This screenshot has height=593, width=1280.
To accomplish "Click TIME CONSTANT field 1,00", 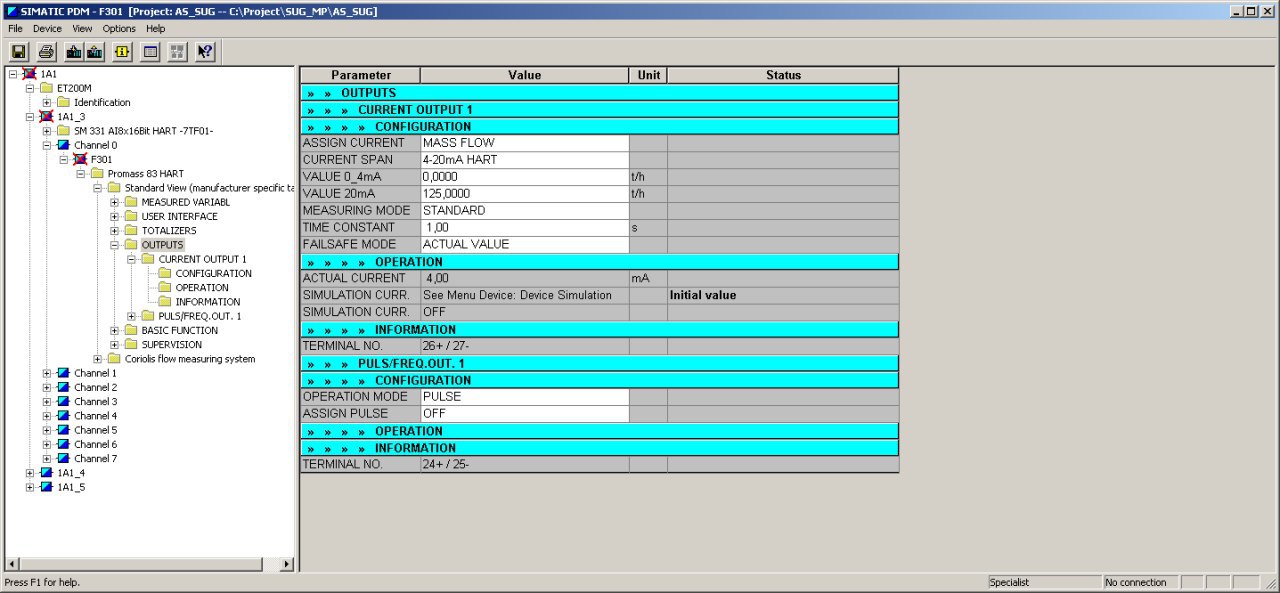I will [524, 228].
